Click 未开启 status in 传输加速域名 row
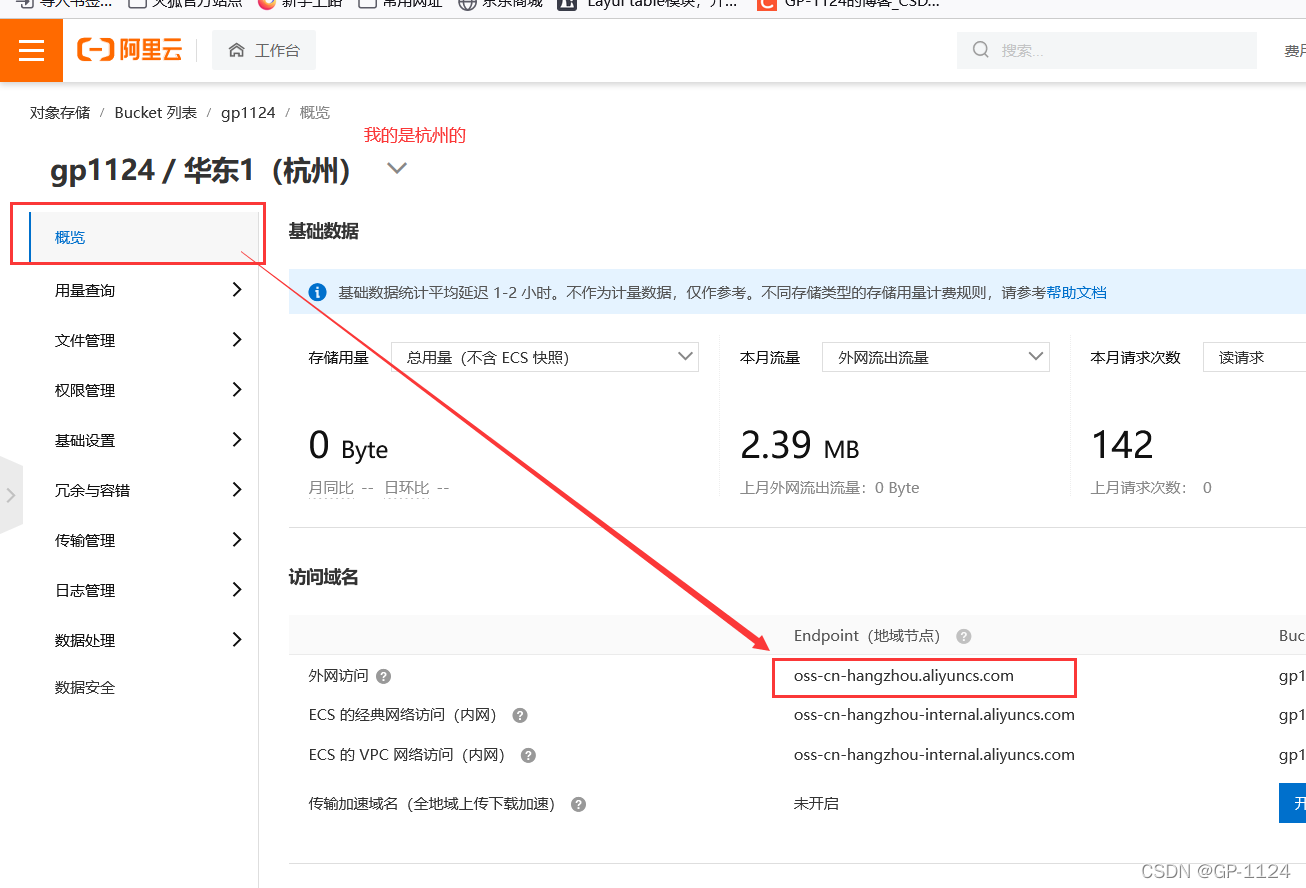The height and width of the screenshot is (888, 1306). pyautogui.click(x=816, y=804)
